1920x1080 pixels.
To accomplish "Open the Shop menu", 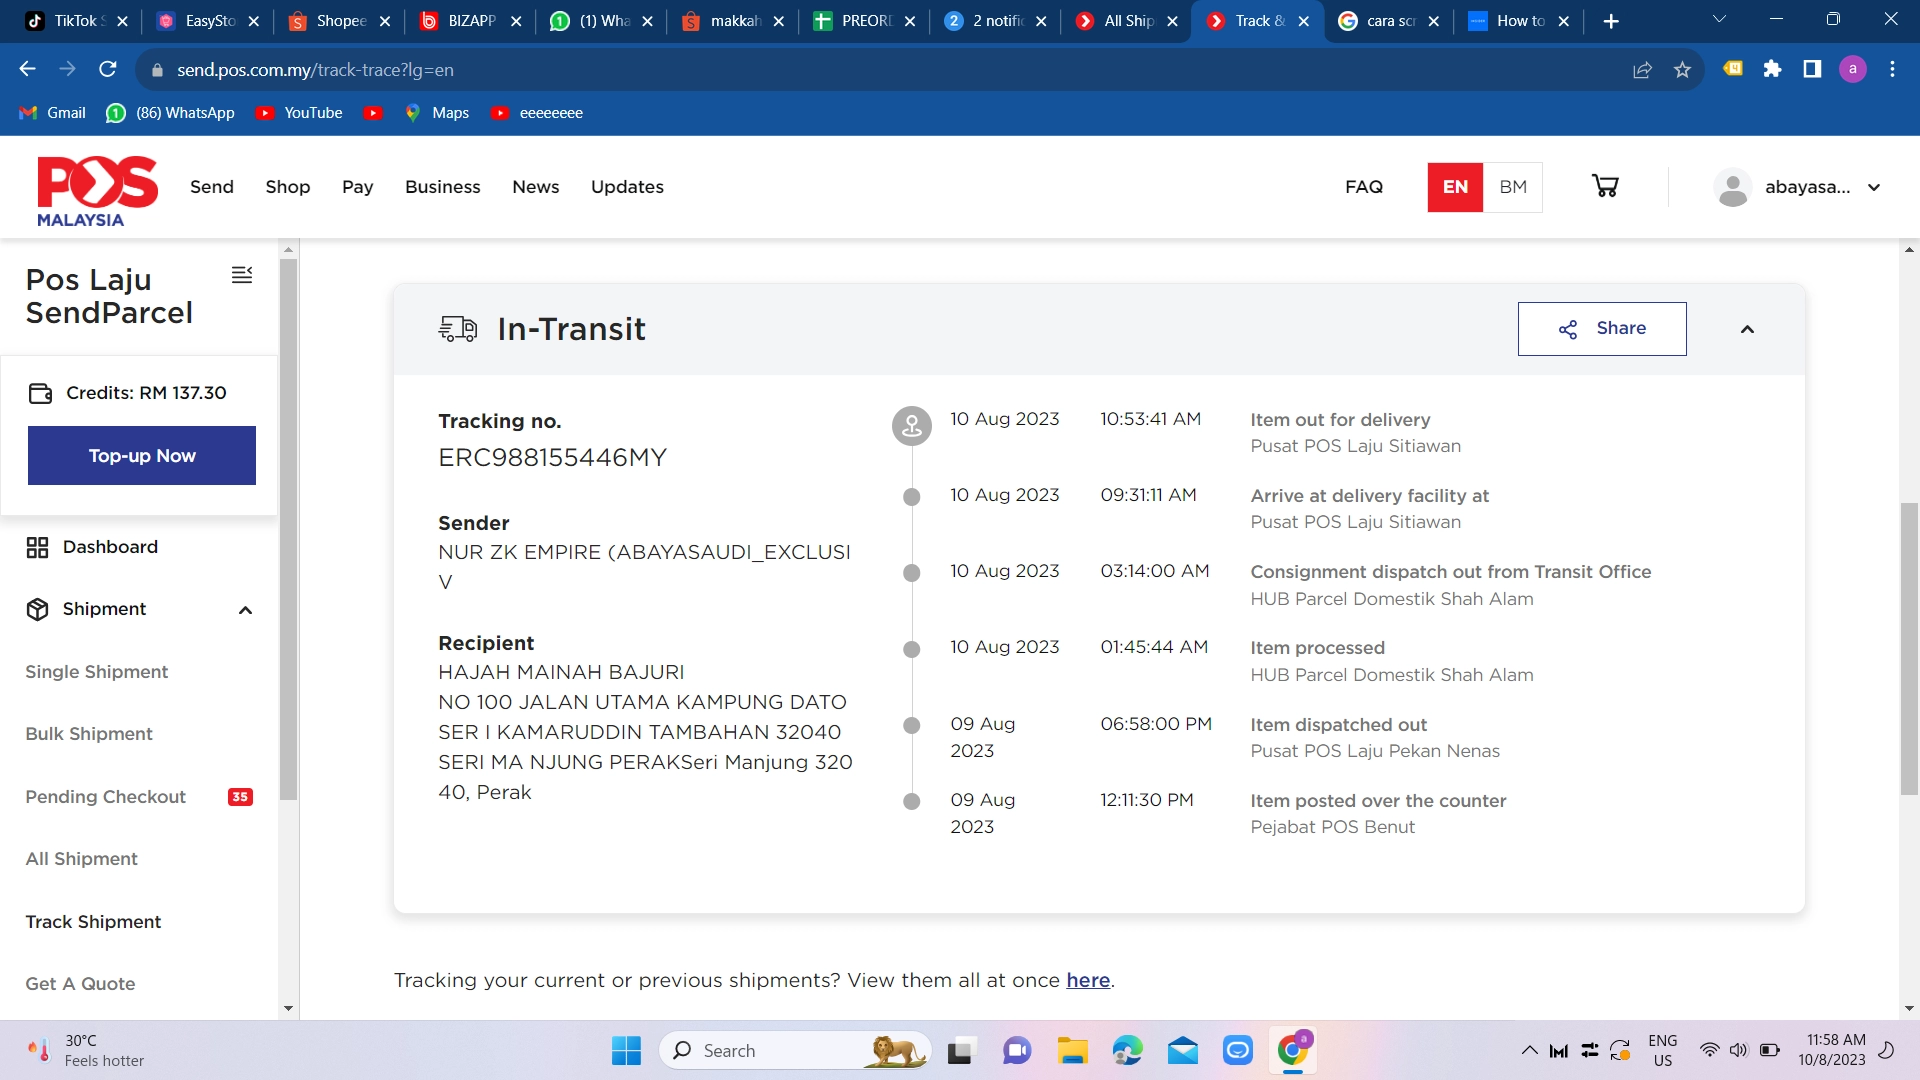I will (x=288, y=187).
